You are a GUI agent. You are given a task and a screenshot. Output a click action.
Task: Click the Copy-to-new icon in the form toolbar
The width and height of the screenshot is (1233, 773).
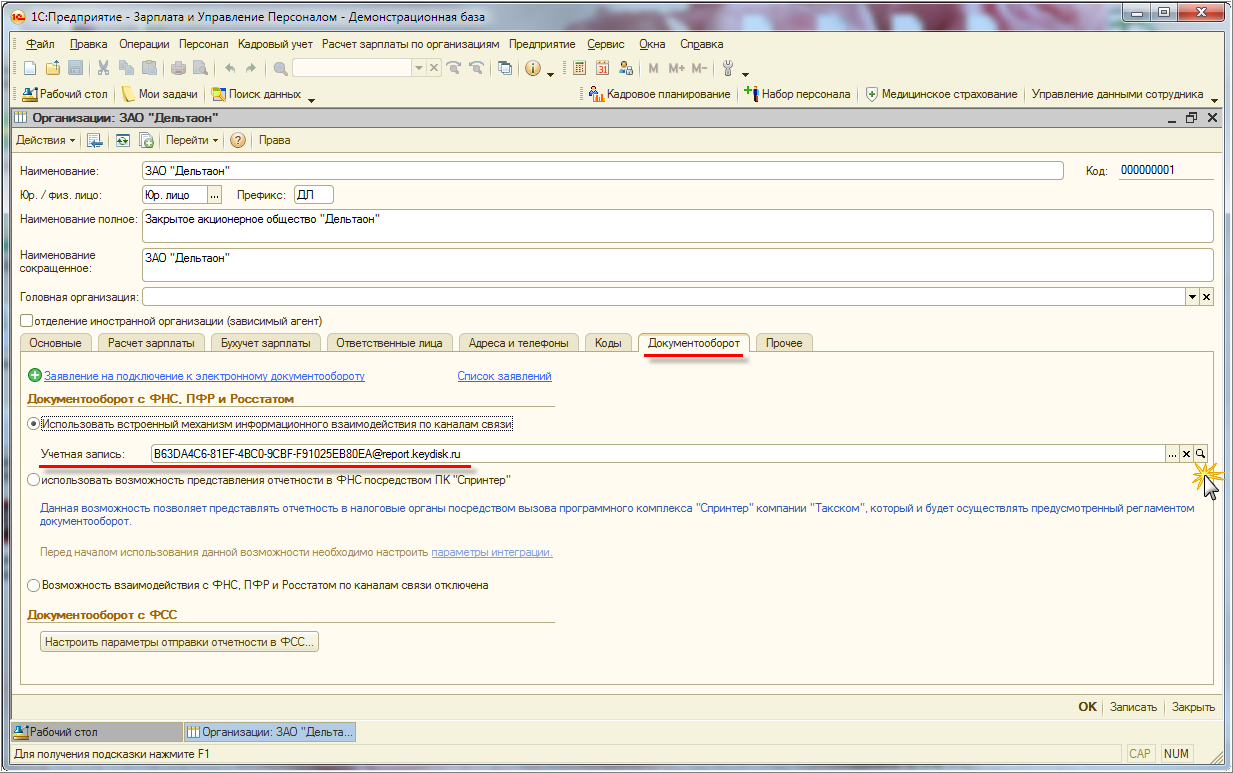146,141
